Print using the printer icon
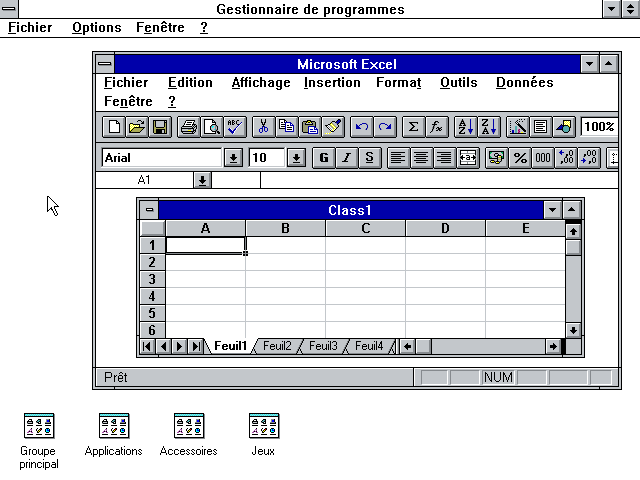Screen dimensions: 640x480 [189, 127]
